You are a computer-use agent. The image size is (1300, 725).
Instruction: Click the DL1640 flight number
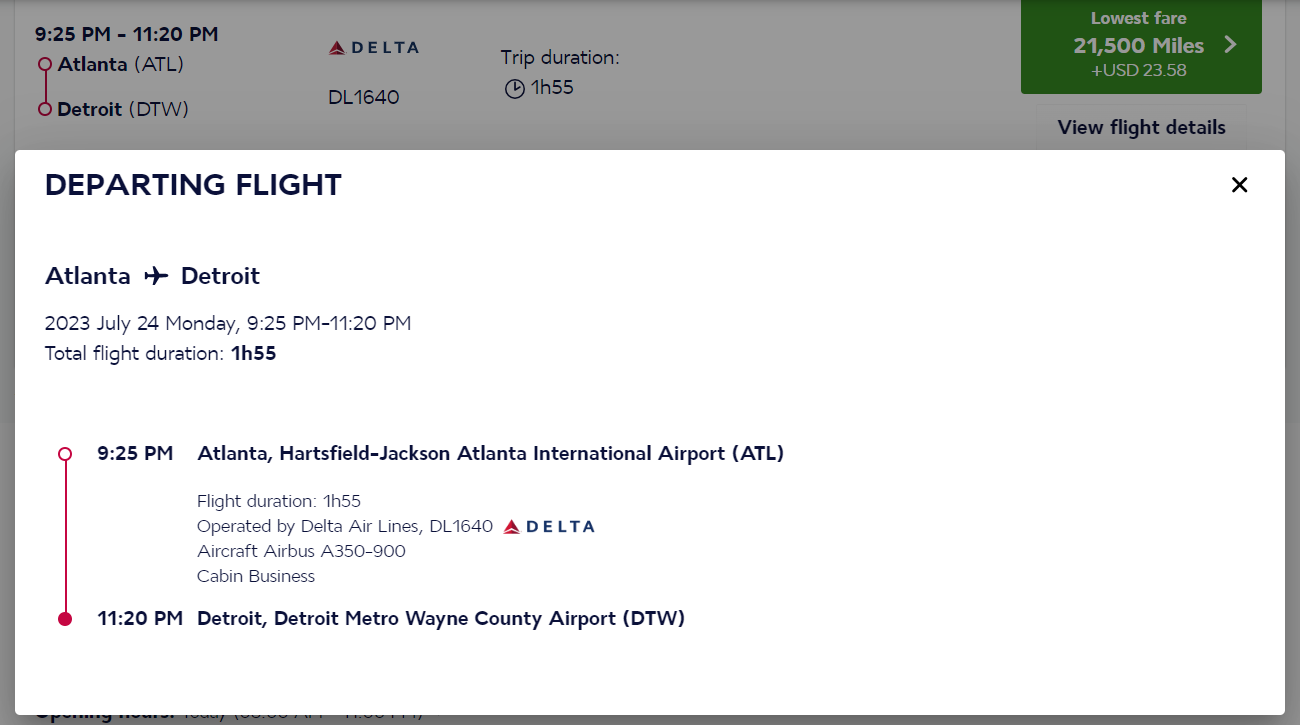(x=363, y=96)
